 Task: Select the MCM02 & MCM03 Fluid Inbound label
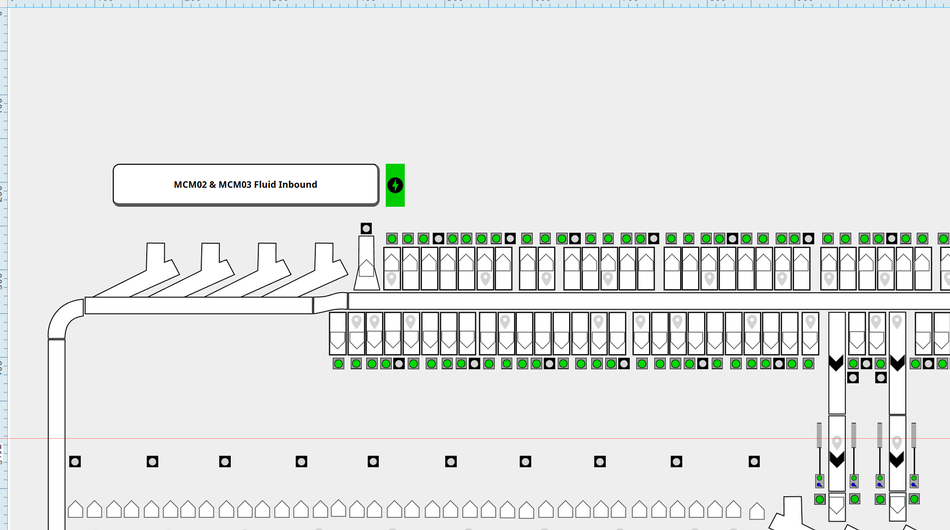pyautogui.click(x=246, y=185)
